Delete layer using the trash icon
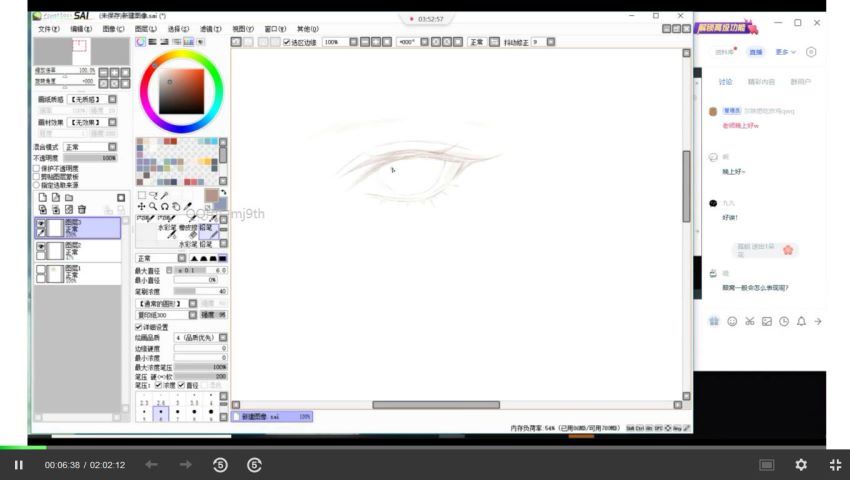The width and height of the screenshot is (850, 480). [x=82, y=209]
